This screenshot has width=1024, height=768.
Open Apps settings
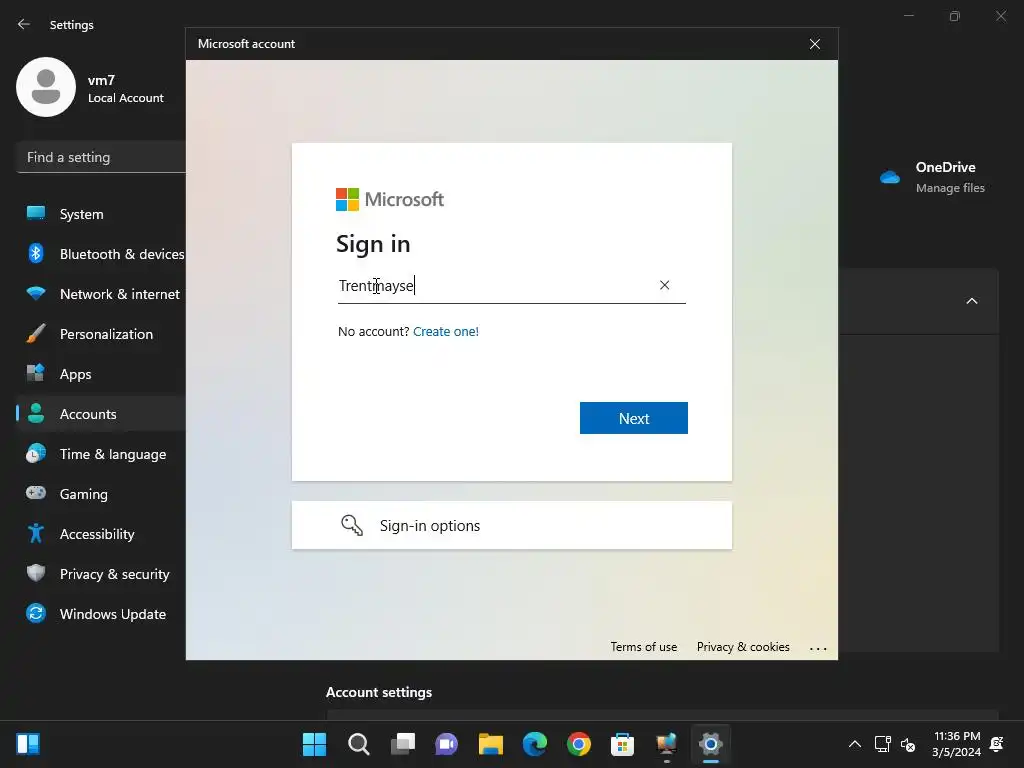click(x=101, y=374)
